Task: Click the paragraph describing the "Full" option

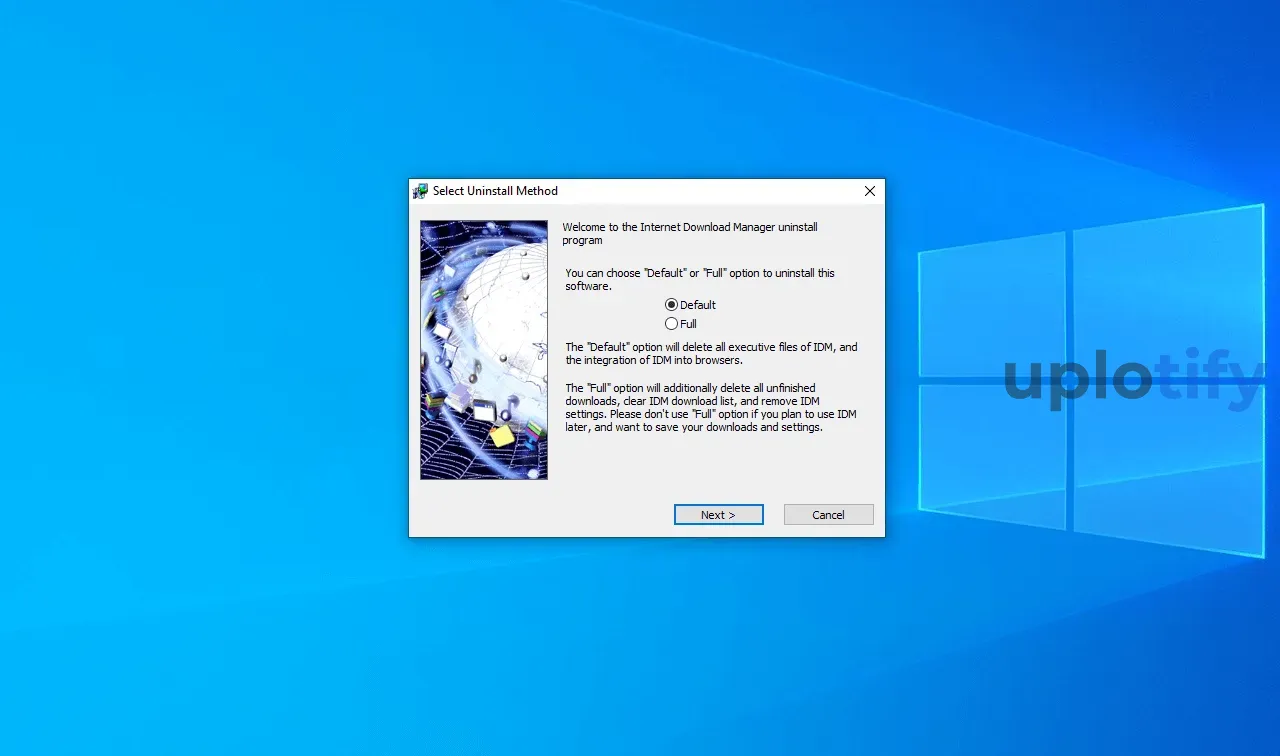Action: (x=710, y=407)
